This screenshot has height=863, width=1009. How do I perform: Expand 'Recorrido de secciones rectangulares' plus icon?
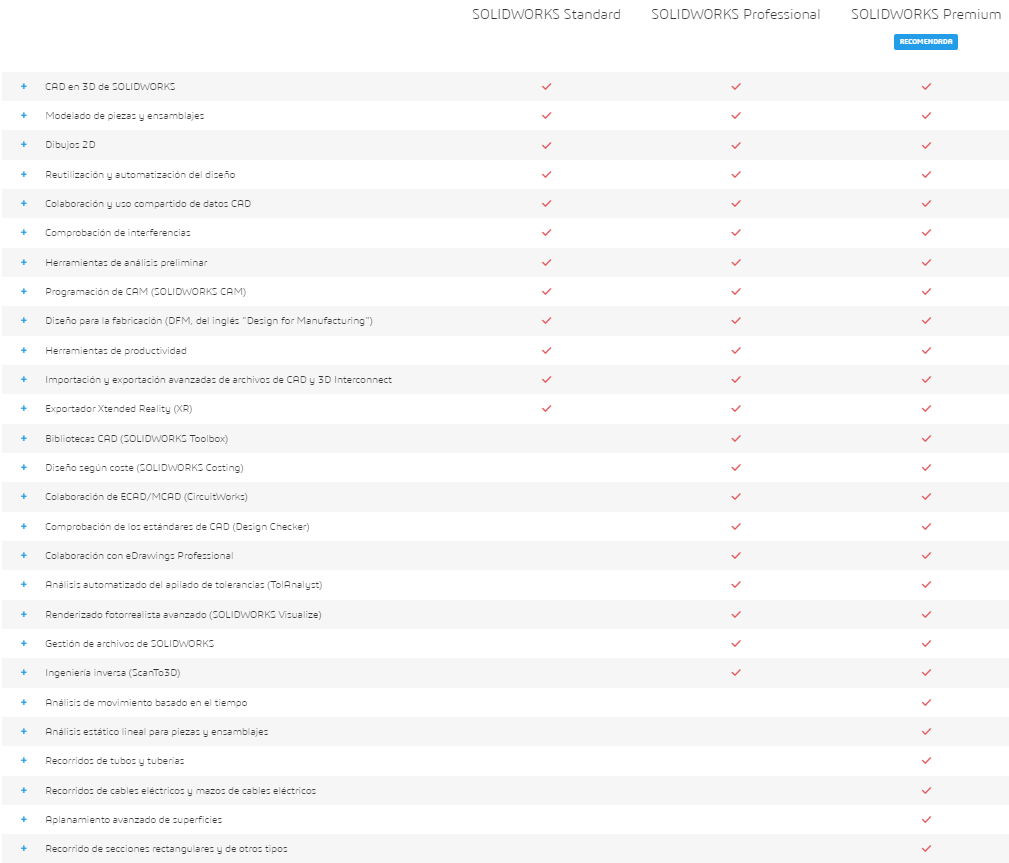(x=24, y=849)
